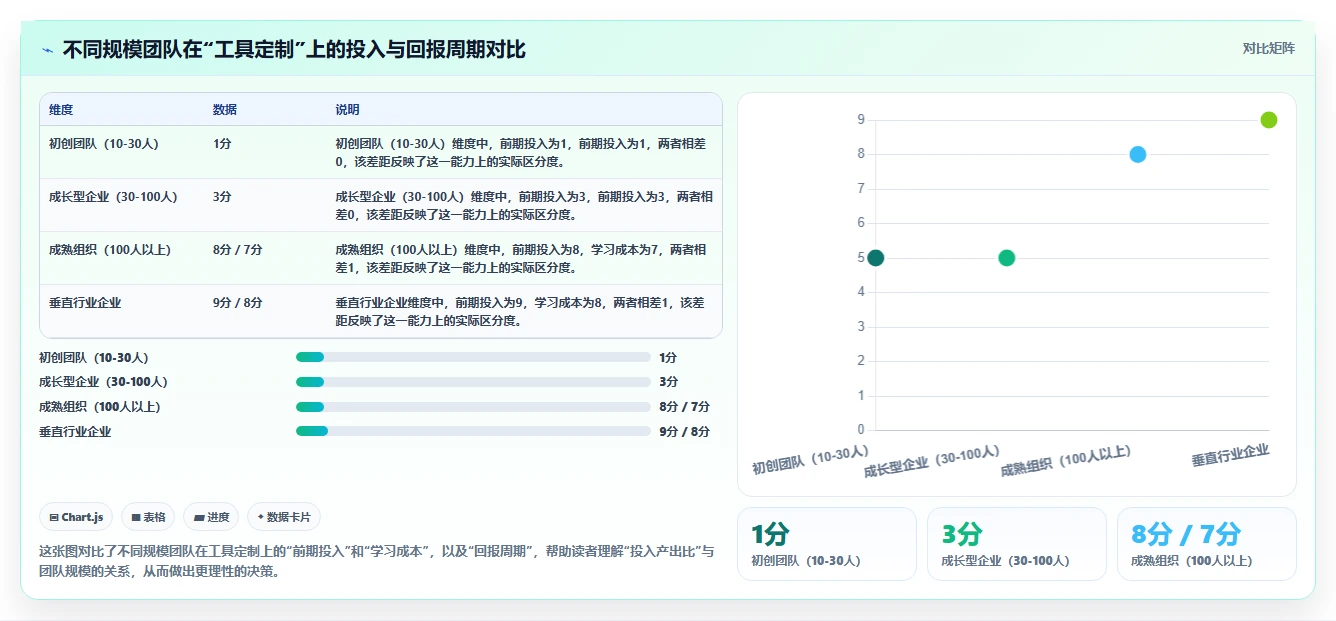Click the 8分 / 7分 value in the table
The width and height of the screenshot is (1336, 621).
coord(238,250)
